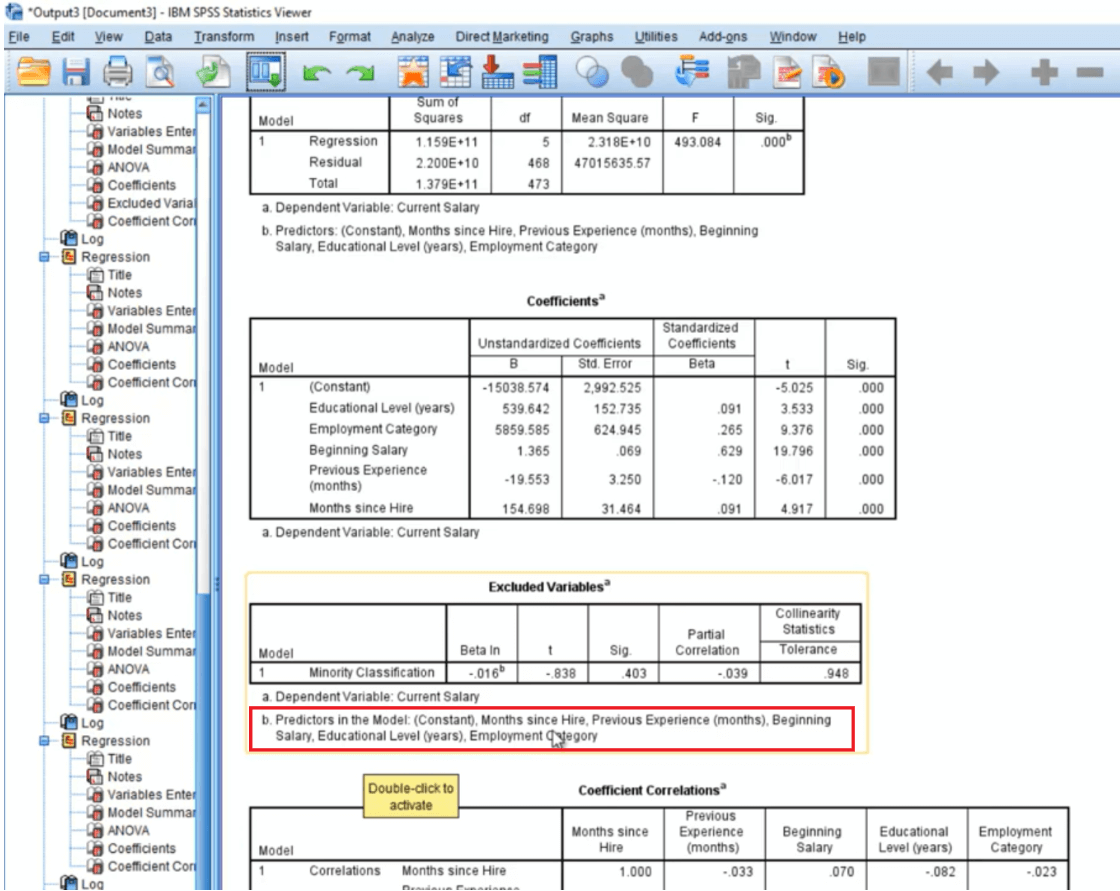Viewport: 1120px width, 891px height.
Task: Select last output using the blue tree icon
Action: click(x=691, y=72)
